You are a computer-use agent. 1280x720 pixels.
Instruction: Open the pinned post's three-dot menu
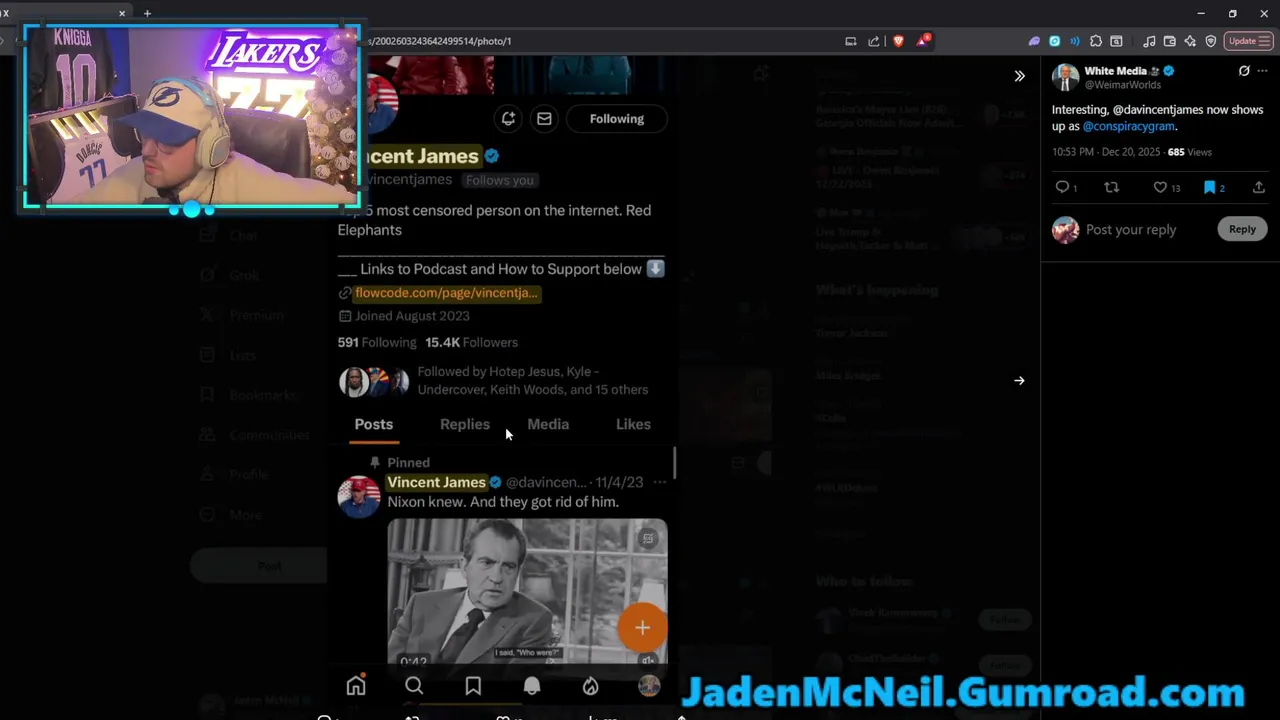coord(659,482)
